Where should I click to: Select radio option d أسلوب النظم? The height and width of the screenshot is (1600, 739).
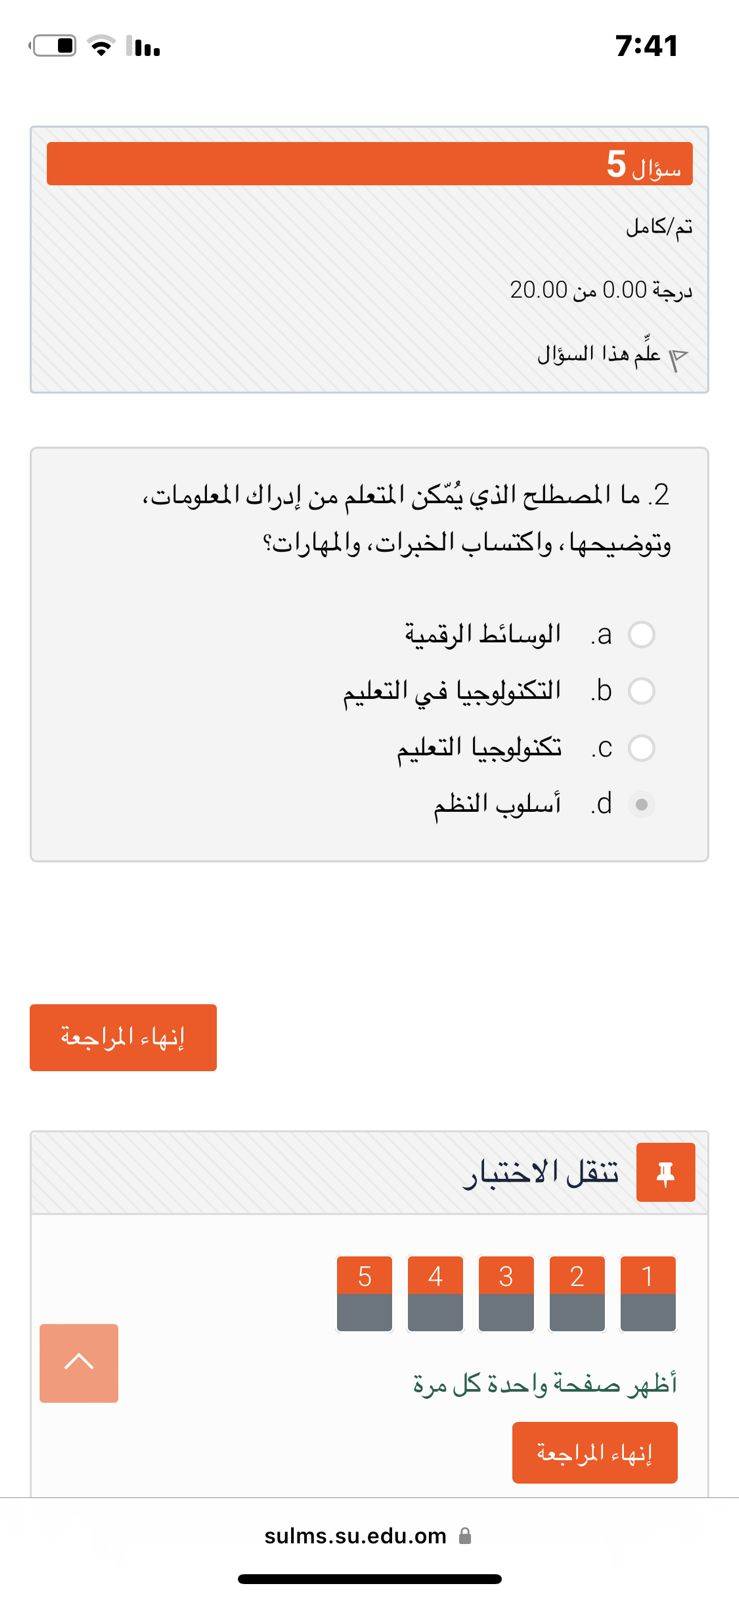pos(641,804)
